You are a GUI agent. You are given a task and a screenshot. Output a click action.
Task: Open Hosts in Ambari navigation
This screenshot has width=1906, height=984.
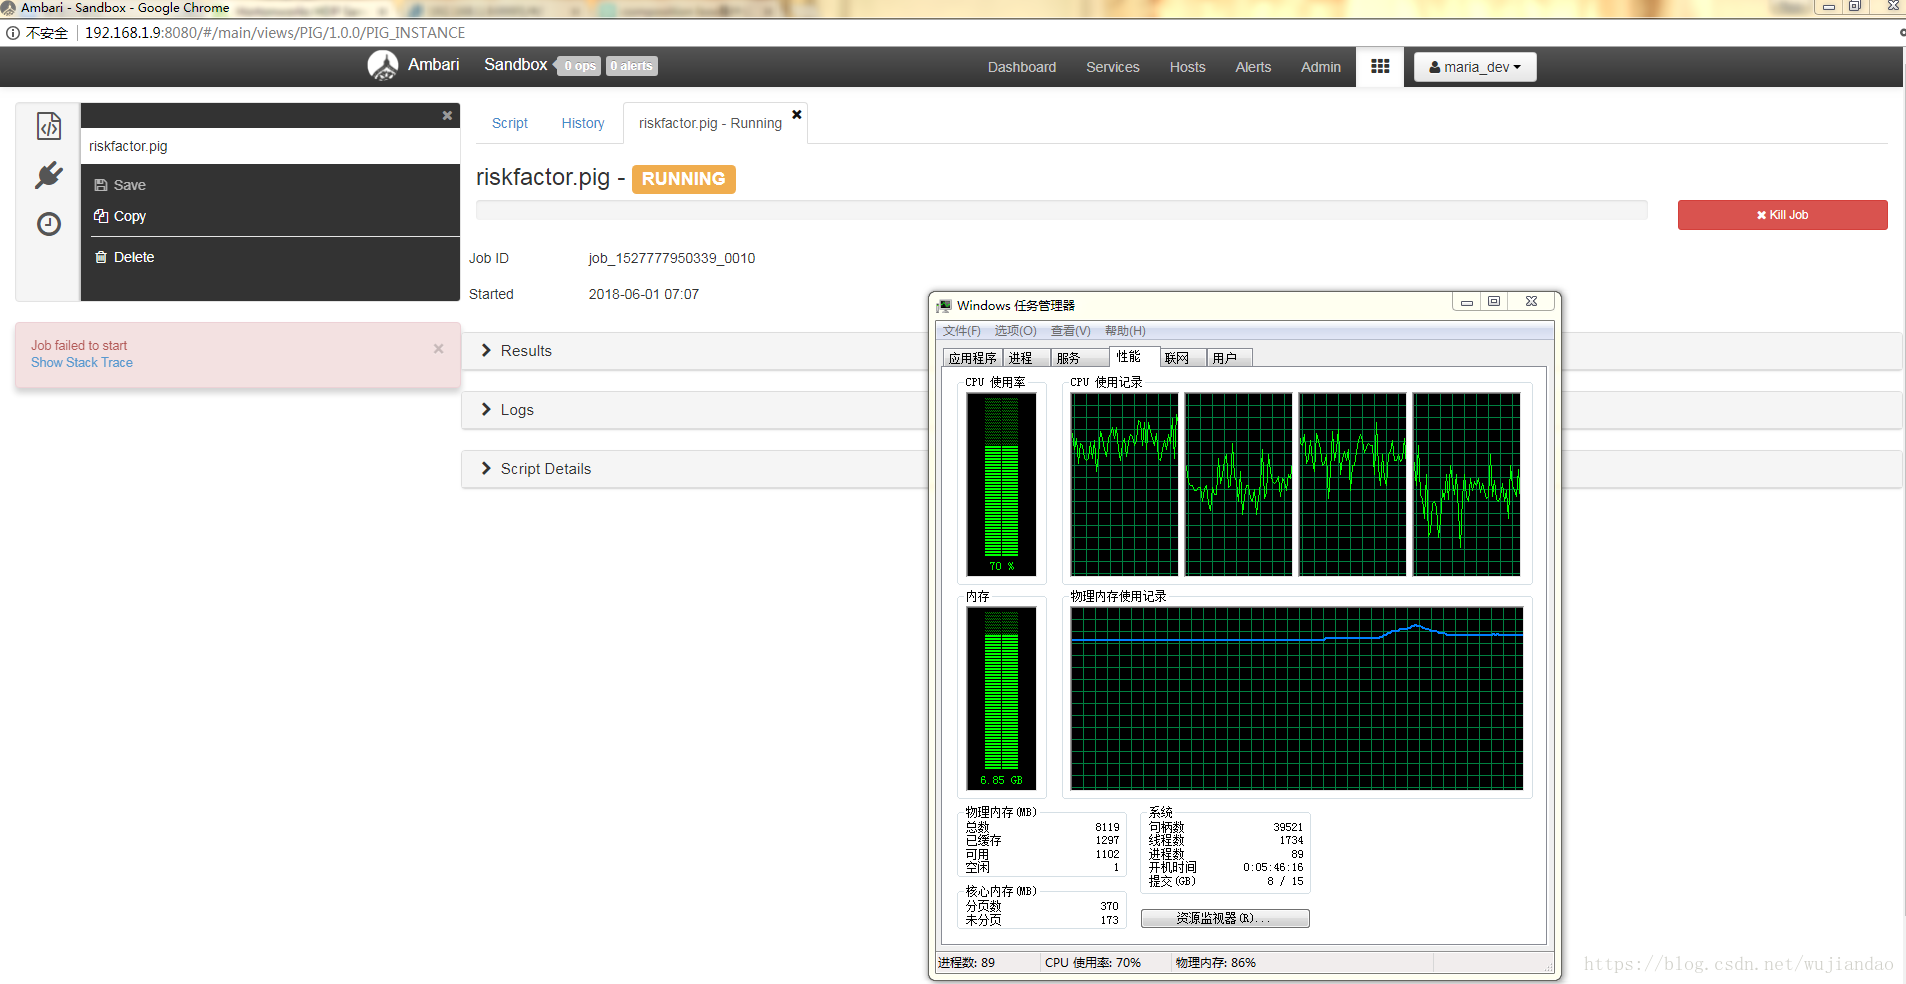pyautogui.click(x=1188, y=67)
